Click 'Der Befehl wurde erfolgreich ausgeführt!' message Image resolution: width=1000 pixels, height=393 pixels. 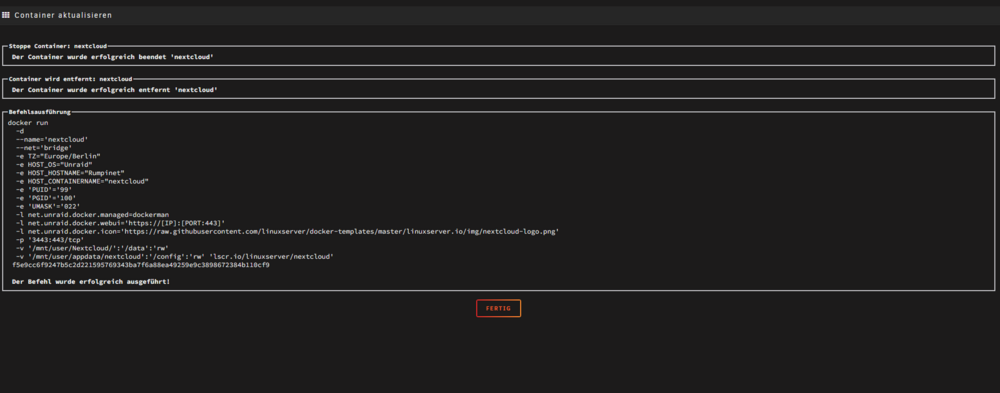click(x=91, y=281)
